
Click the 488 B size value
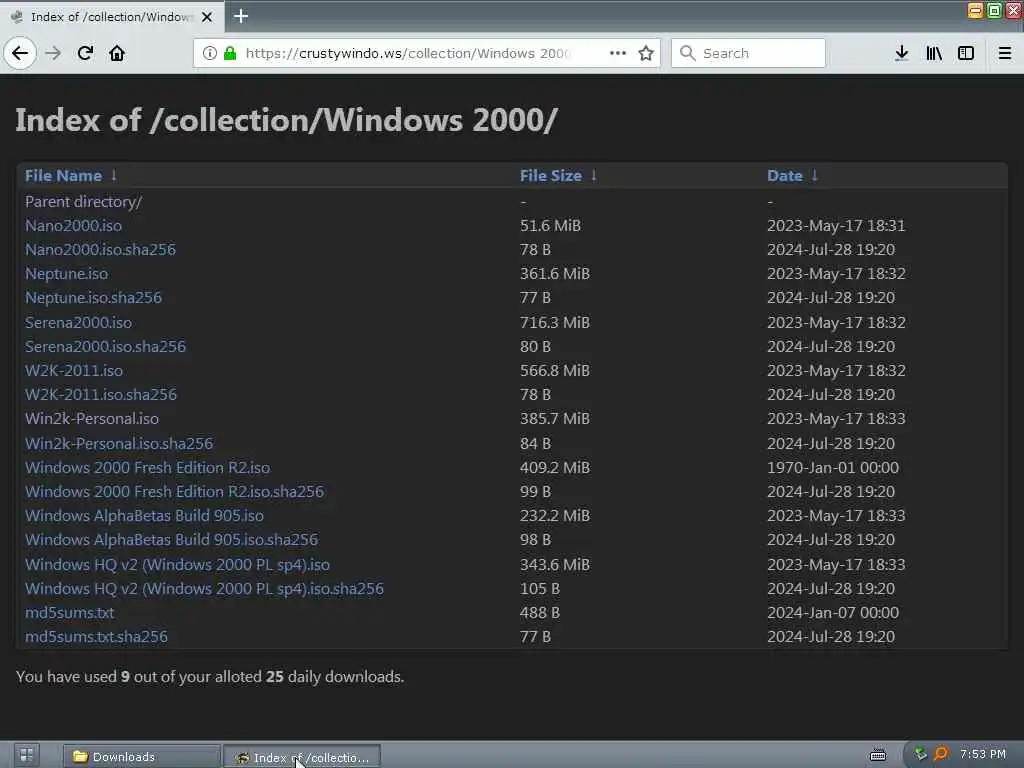539,613
